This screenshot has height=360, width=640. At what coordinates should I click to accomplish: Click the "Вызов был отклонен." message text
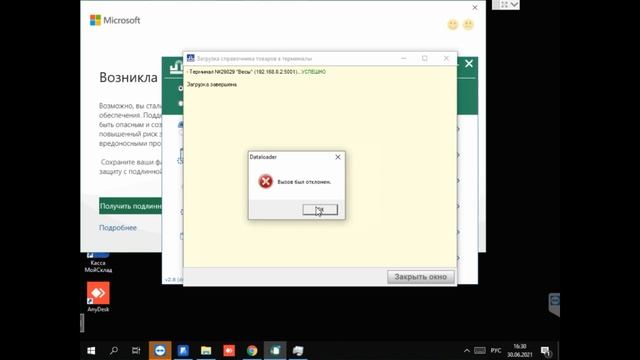304,182
